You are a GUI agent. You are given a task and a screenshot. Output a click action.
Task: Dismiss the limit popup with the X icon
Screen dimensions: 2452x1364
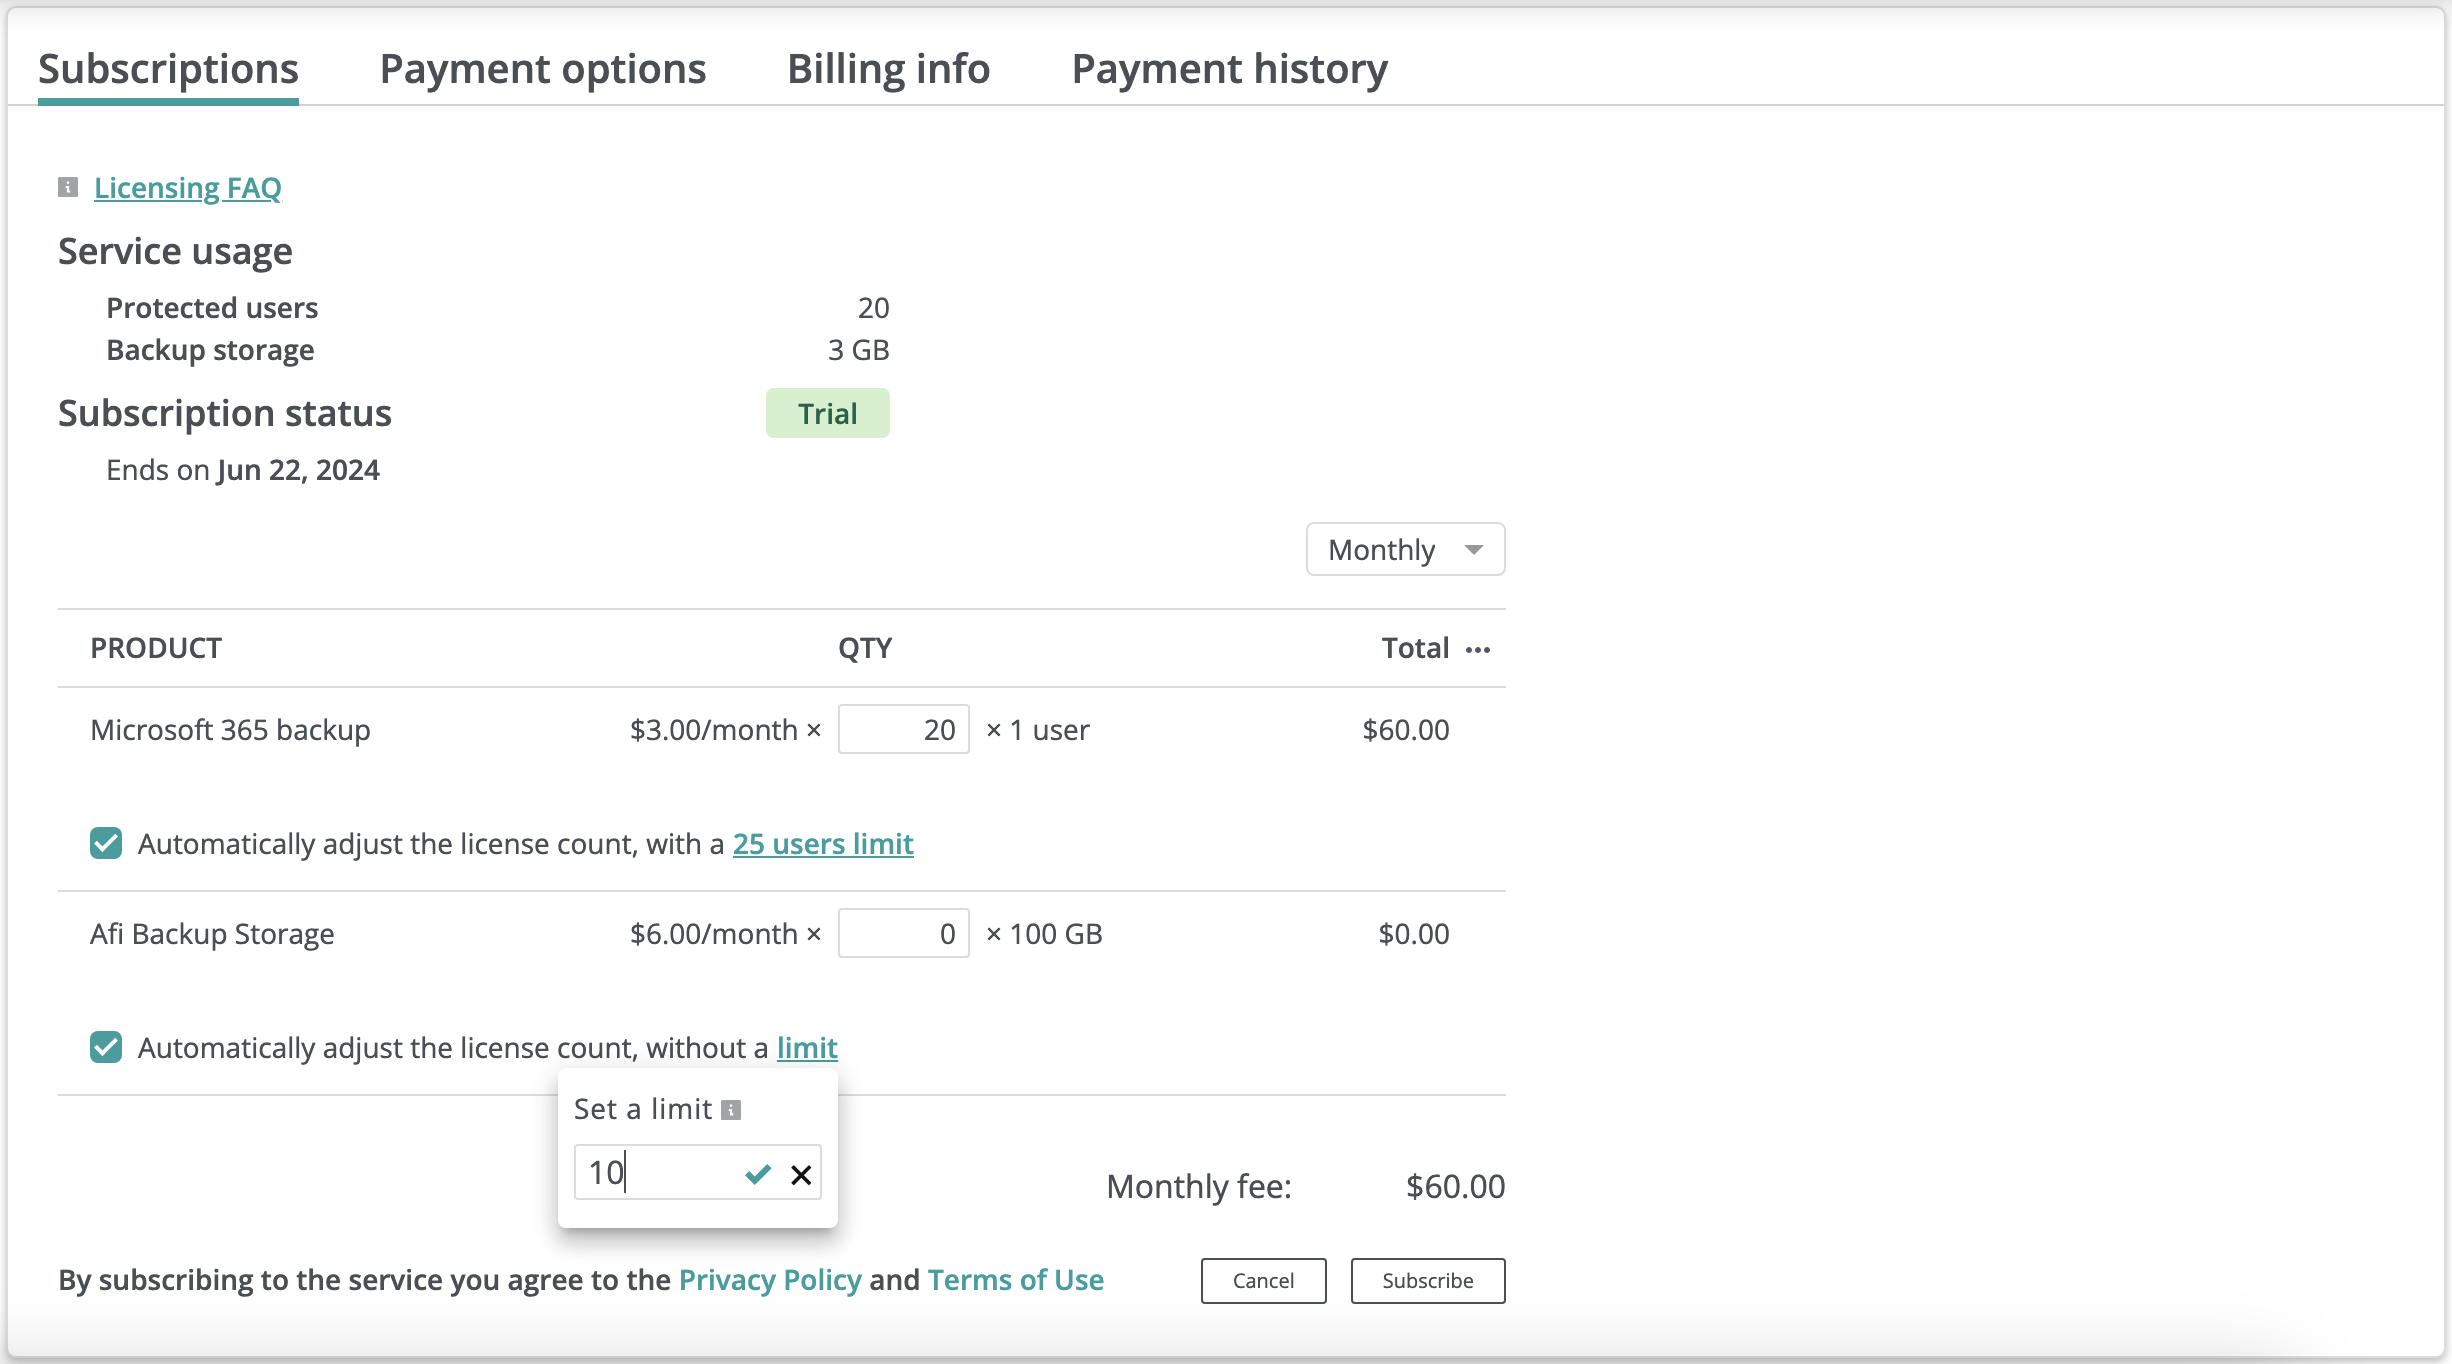[801, 1174]
